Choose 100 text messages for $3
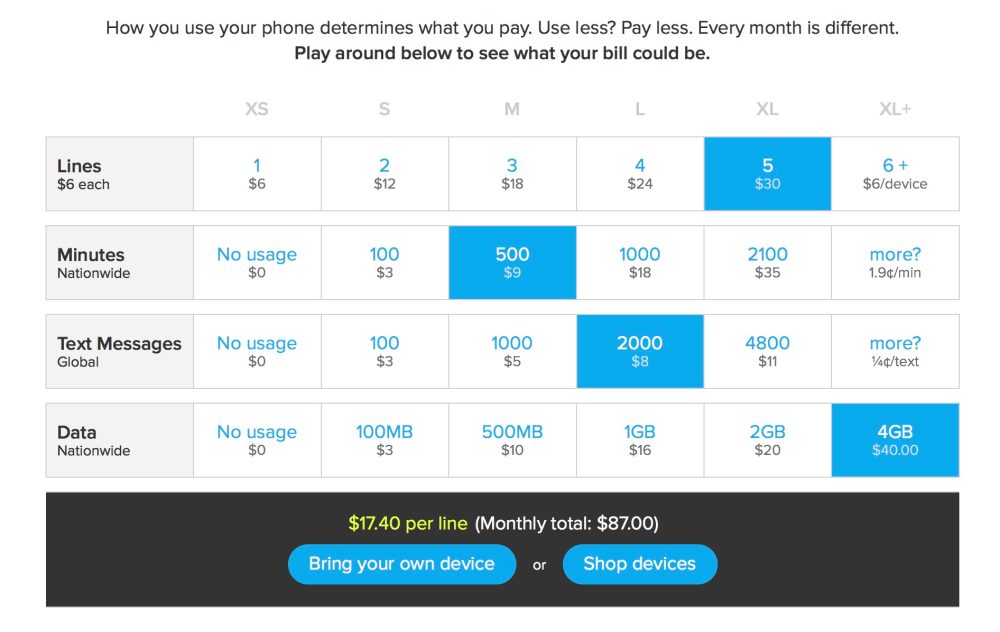This screenshot has height=632, width=1000. coord(384,351)
